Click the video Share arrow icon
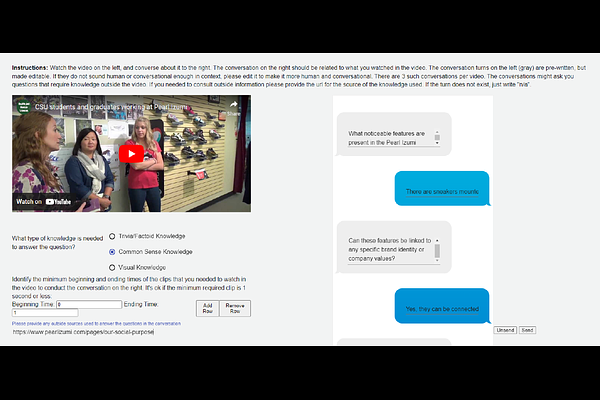This screenshot has height=400, width=600. pyautogui.click(x=233, y=104)
